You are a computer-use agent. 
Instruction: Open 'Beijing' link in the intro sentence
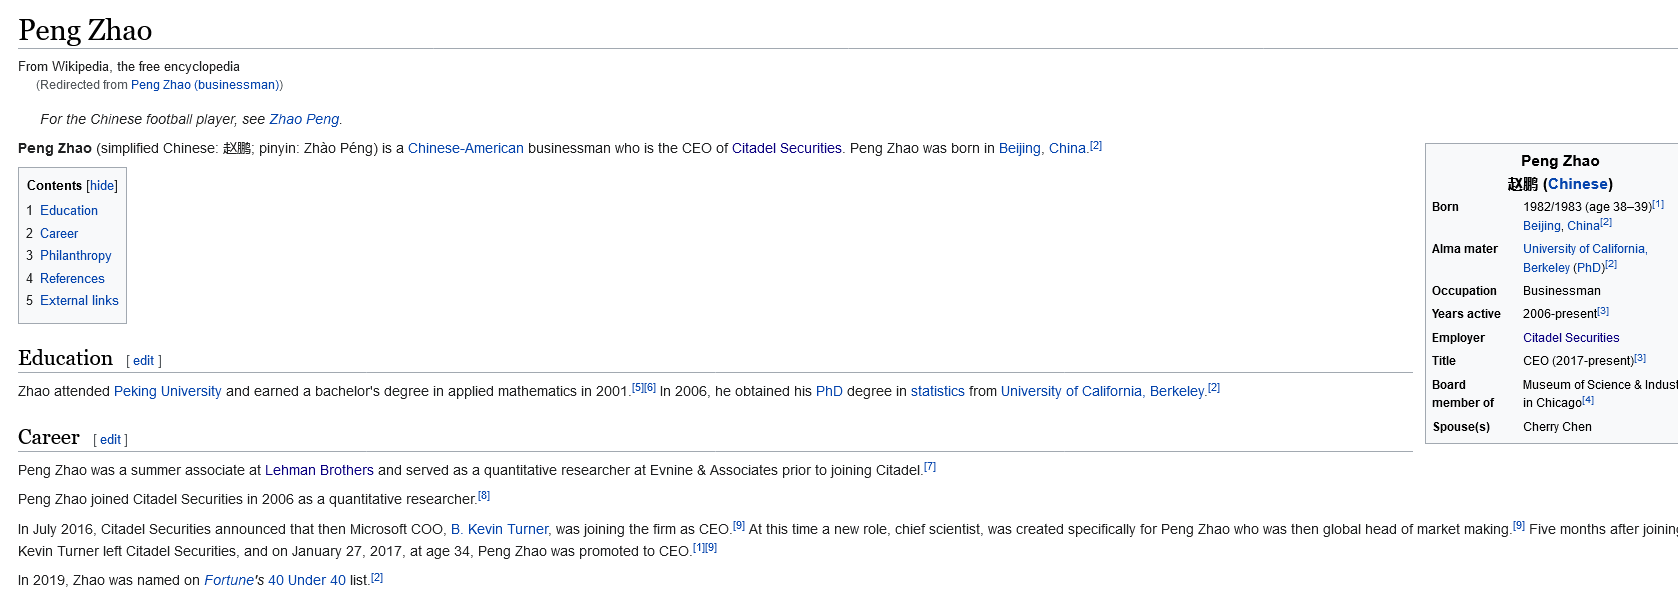tap(1019, 148)
